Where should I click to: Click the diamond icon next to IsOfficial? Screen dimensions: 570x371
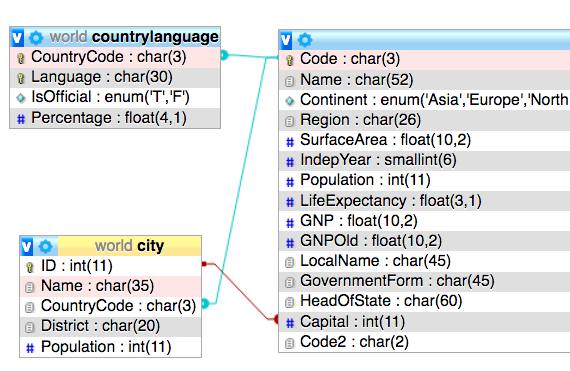click(21, 98)
